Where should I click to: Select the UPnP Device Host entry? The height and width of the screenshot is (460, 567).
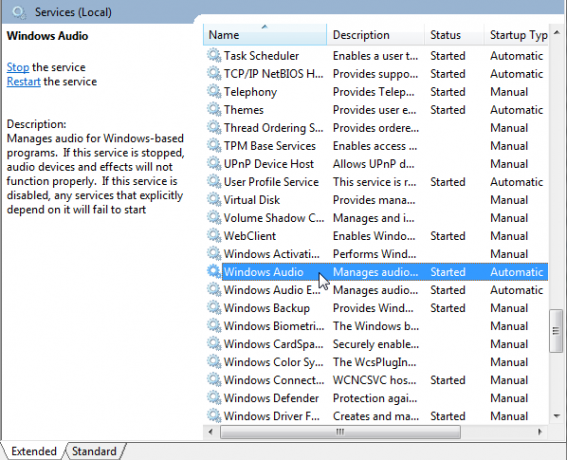pyautogui.click(x=269, y=164)
